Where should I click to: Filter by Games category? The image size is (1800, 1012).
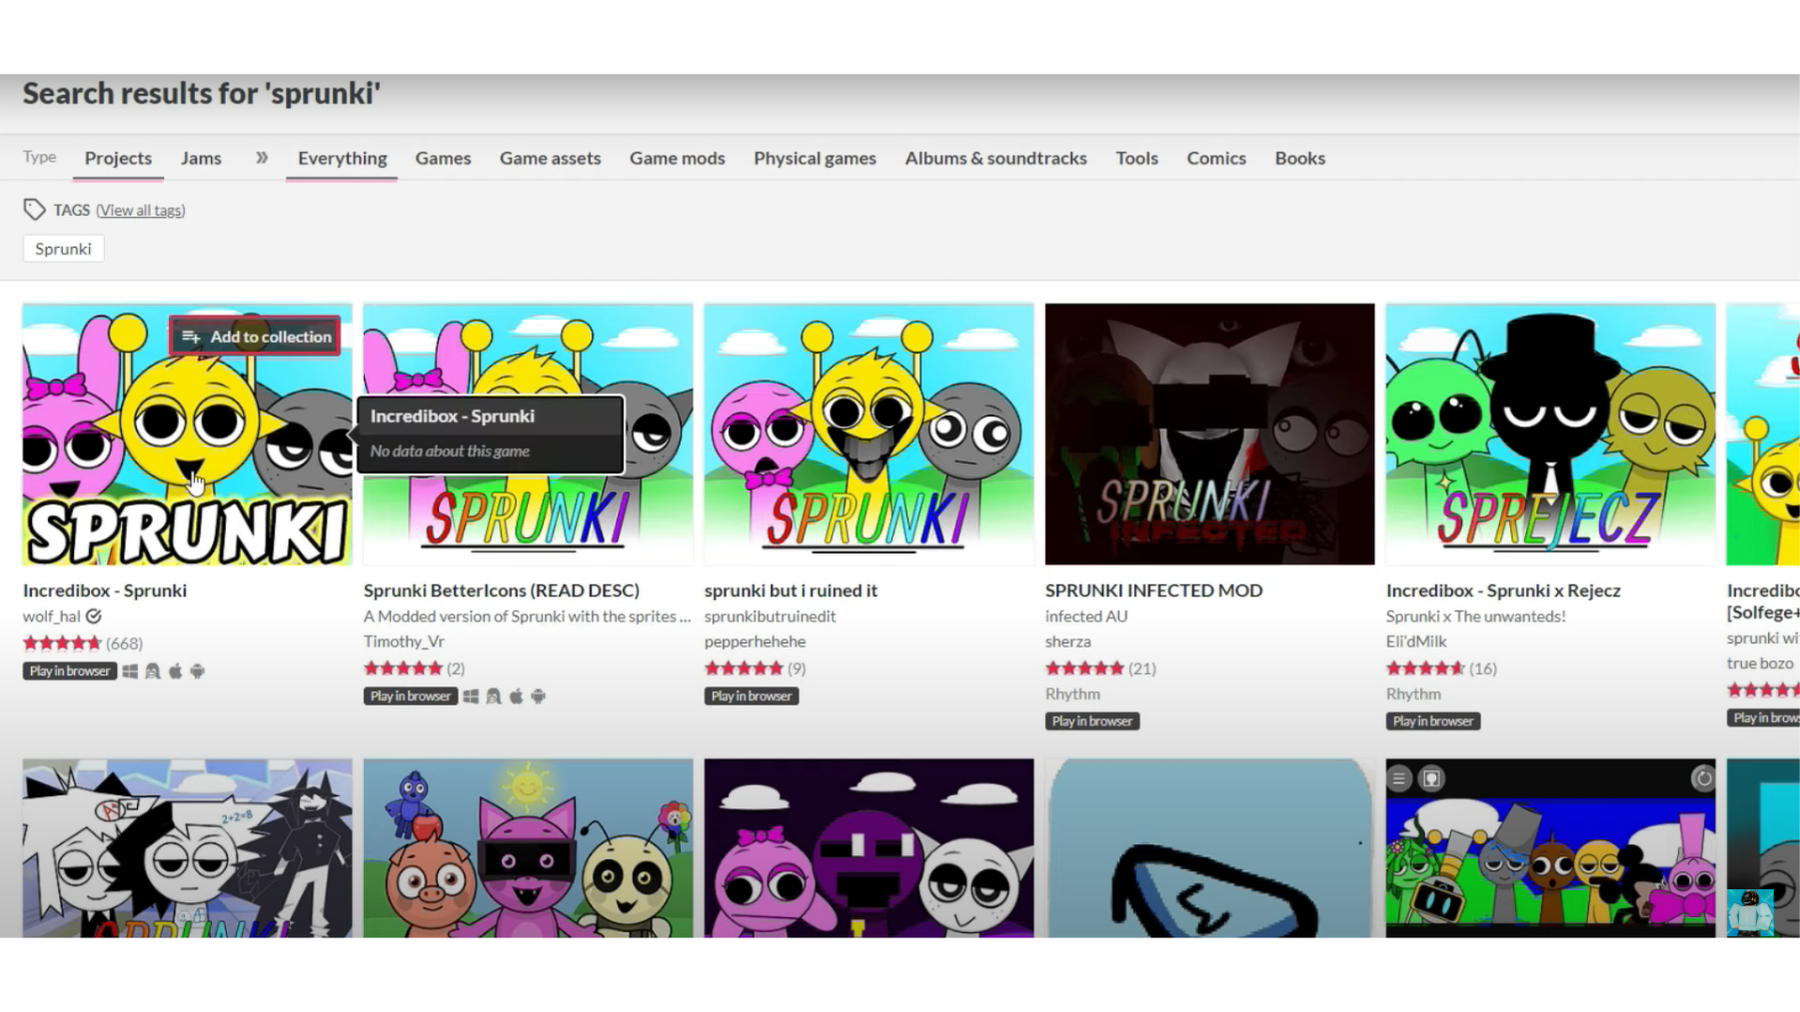click(x=443, y=158)
